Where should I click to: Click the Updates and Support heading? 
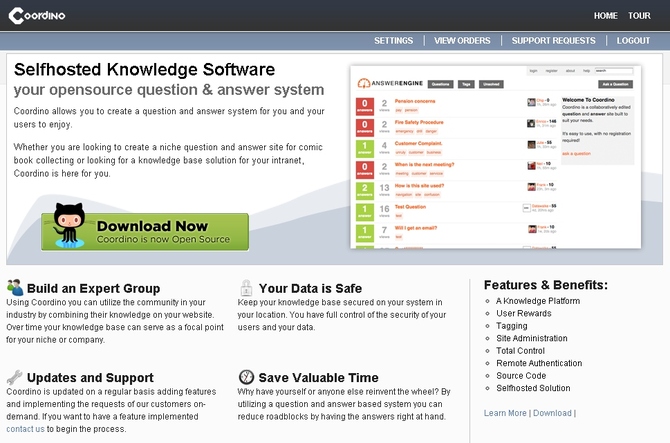pos(90,378)
